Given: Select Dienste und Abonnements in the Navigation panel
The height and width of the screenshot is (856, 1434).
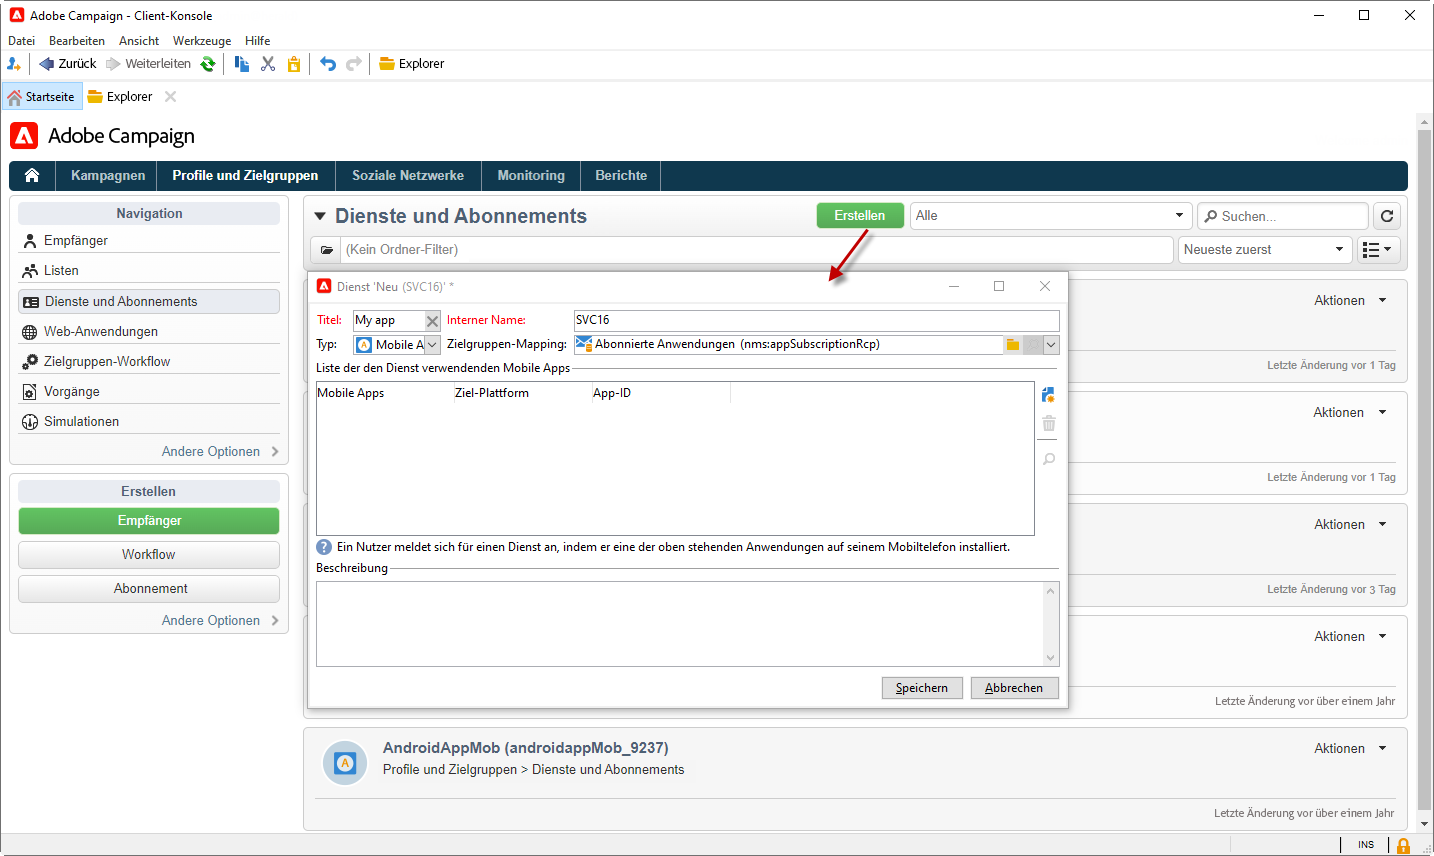Looking at the screenshot, I should click(149, 301).
